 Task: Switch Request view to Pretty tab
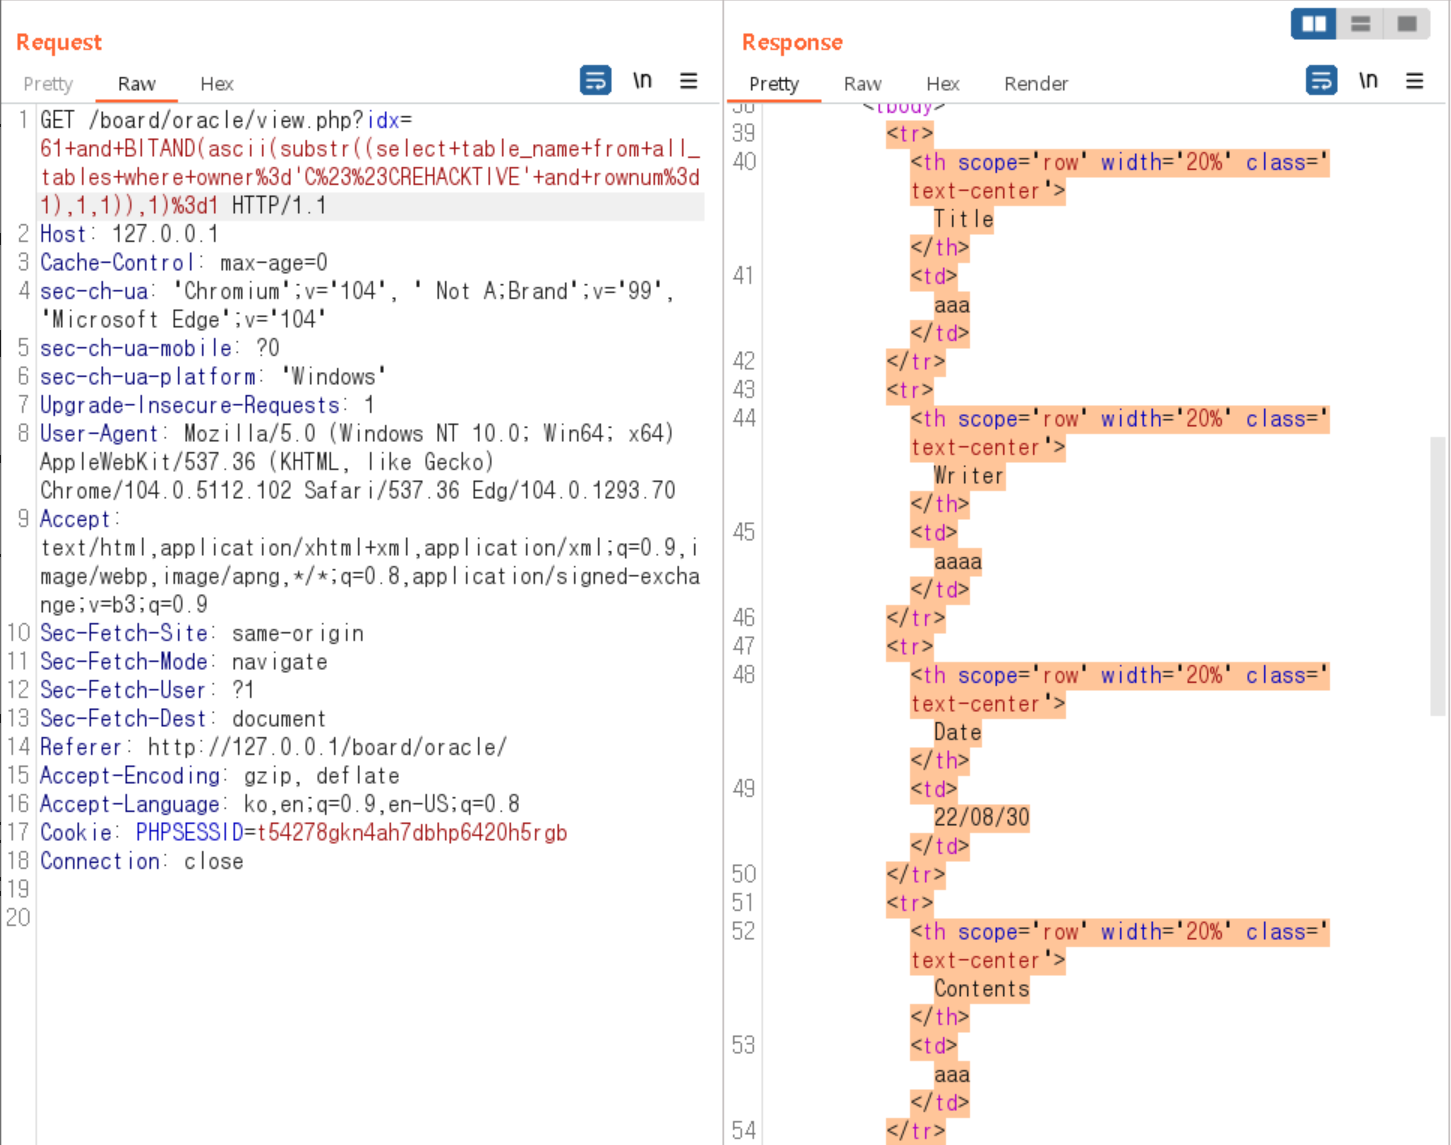(x=48, y=84)
